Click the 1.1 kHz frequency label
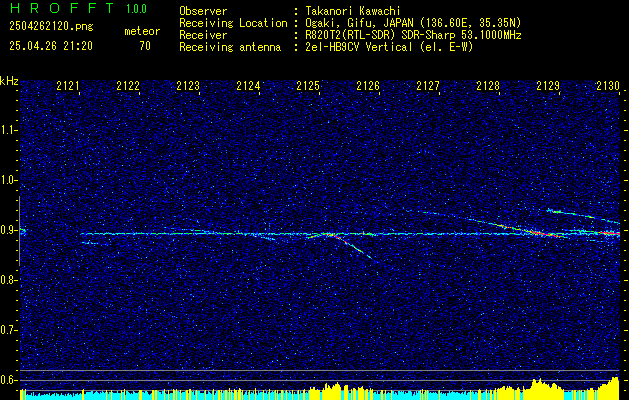 click(x=7, y=130)
